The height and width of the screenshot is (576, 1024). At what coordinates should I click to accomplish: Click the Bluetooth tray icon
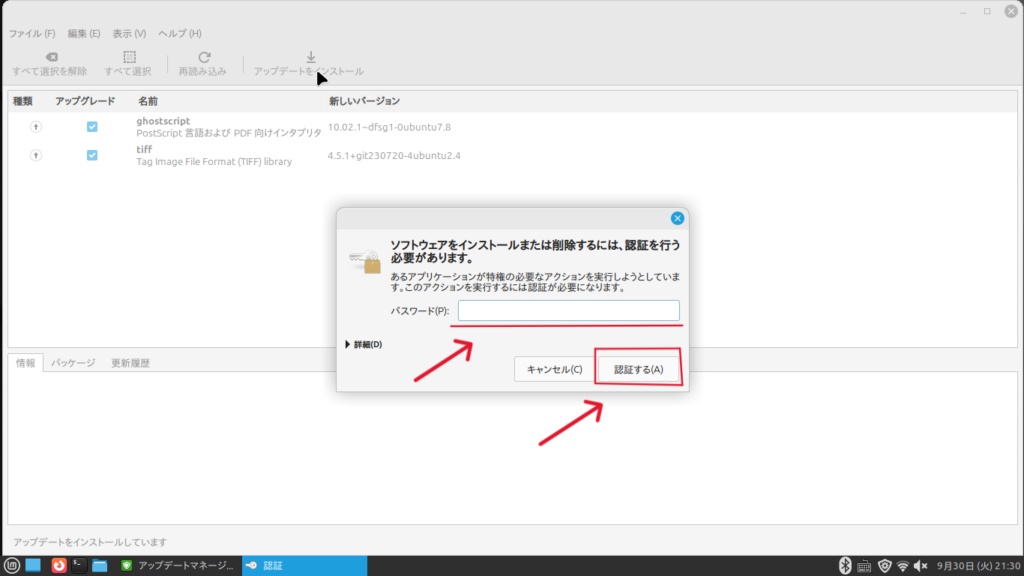point(843,566)
